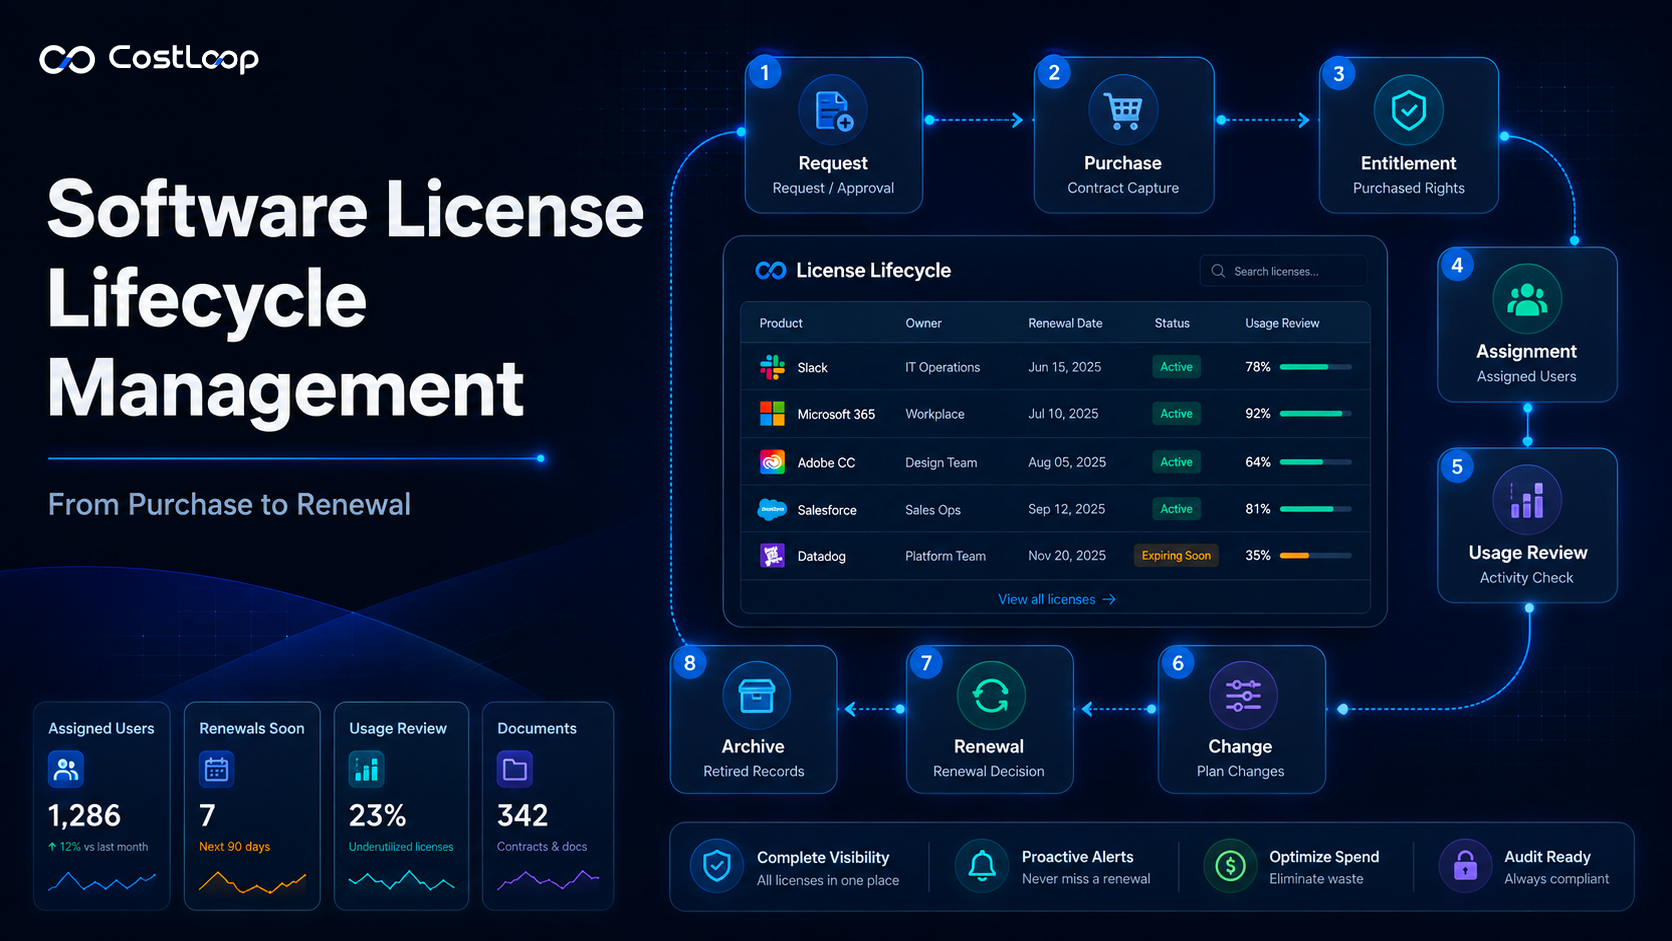
Task: Click the Complete Visibility shield icon
Action: point(717,866)
